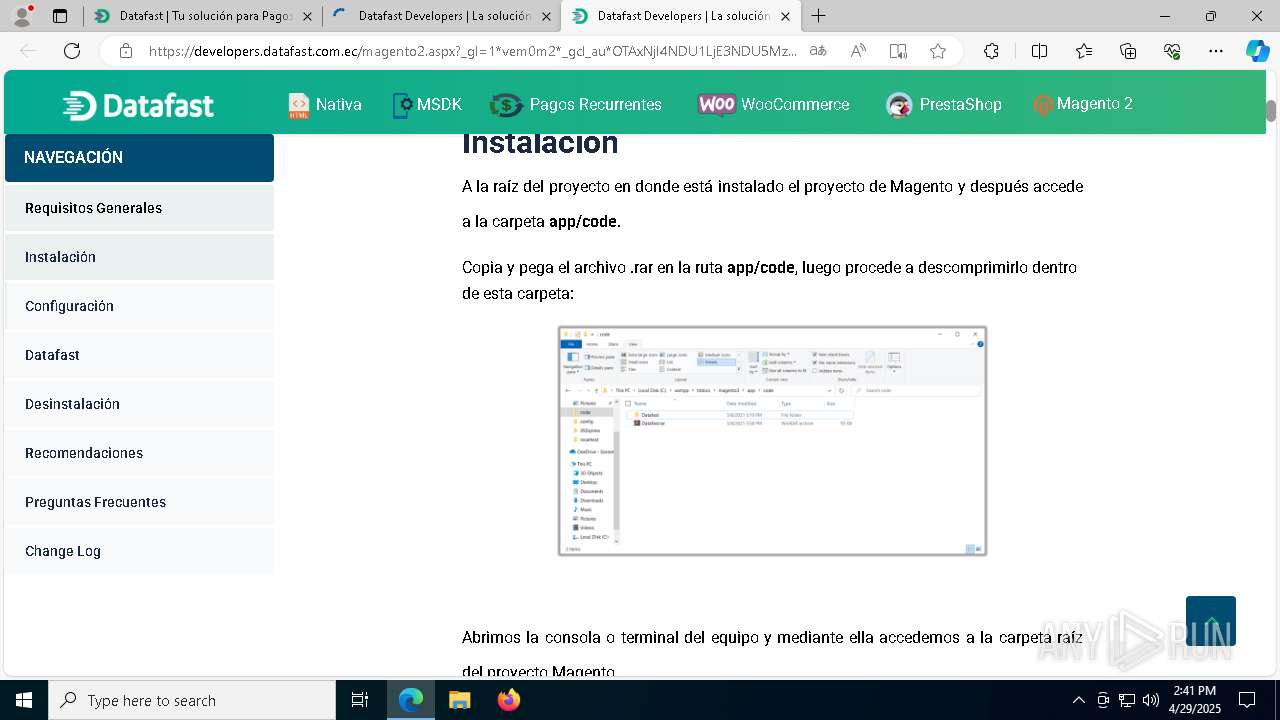Open the Copilot sidebar icon
This screenshot has height=720, width=1280.
coord(1257,51)
